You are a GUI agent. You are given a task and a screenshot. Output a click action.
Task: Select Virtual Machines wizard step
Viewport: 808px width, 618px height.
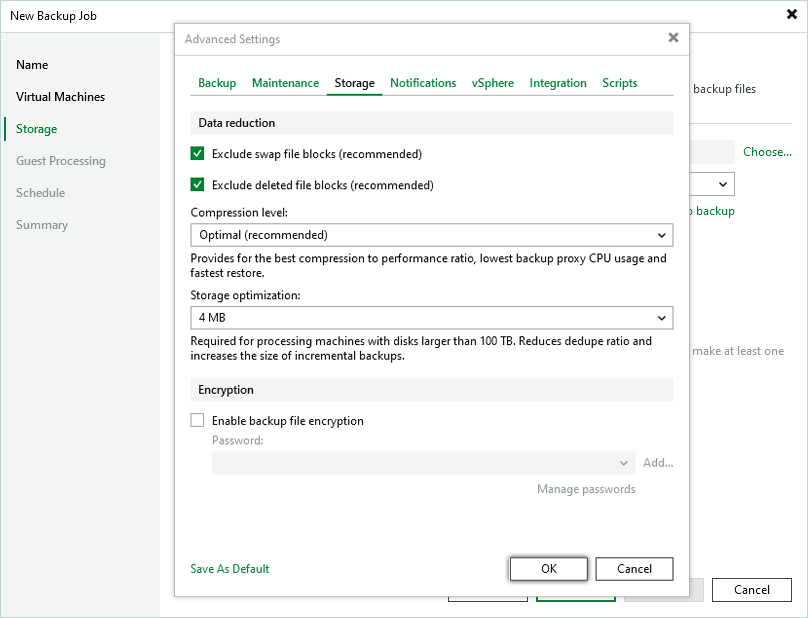tap(60, 97)
